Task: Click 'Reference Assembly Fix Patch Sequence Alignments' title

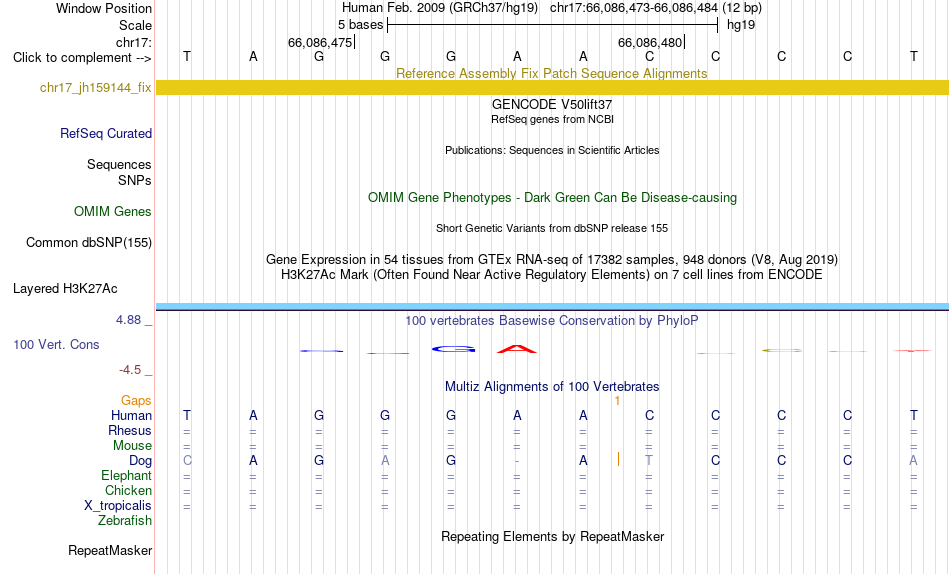Action: [x=552, y=73]
